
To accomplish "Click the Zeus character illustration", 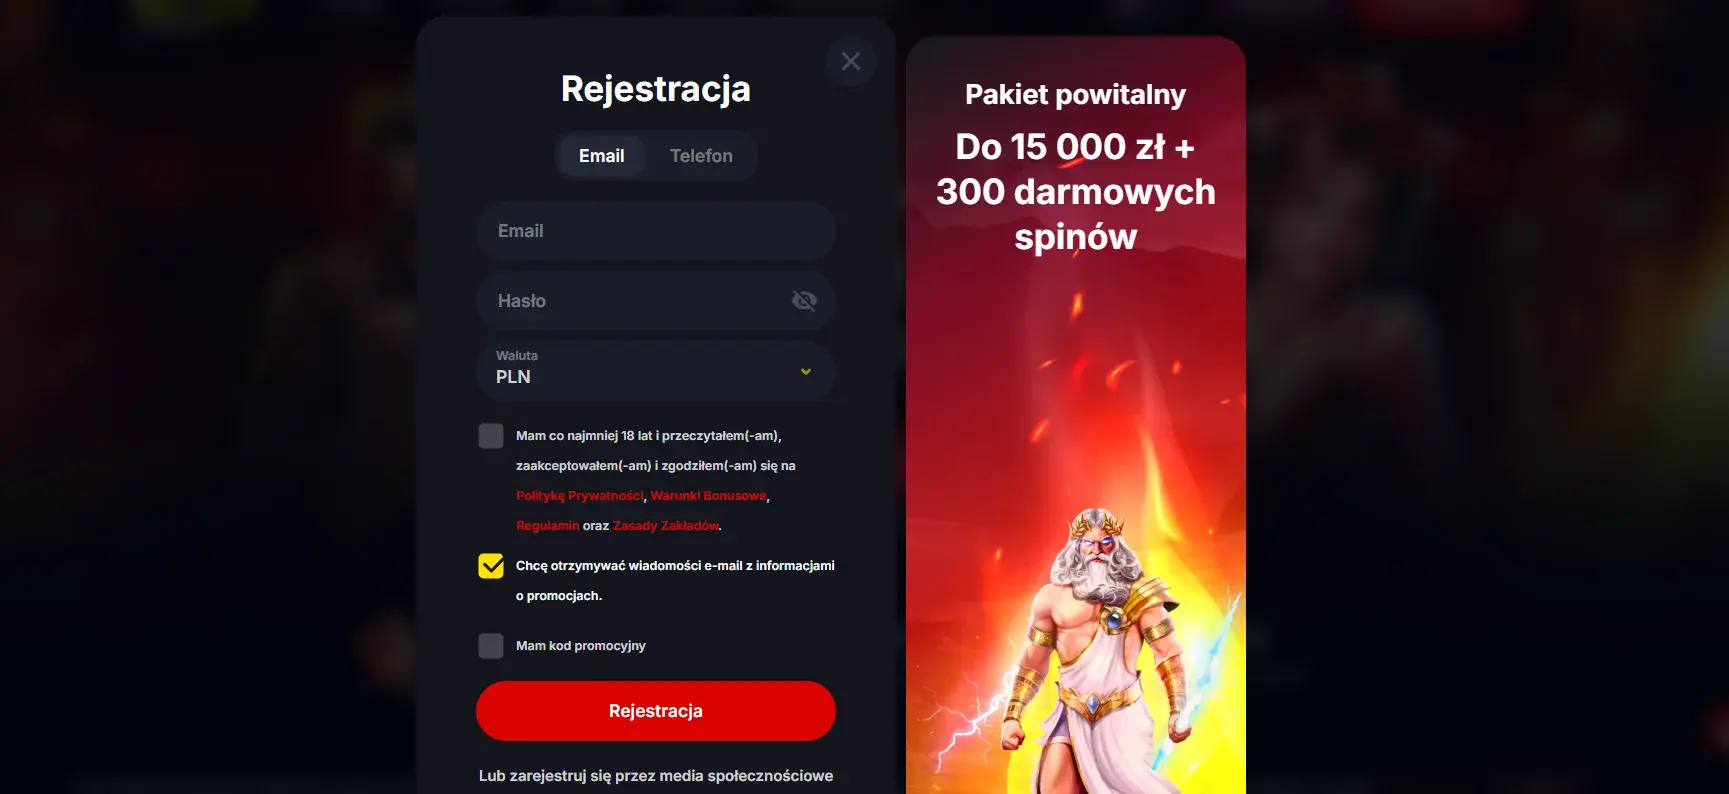I will pyautogui.click(x=1098, y=650).
